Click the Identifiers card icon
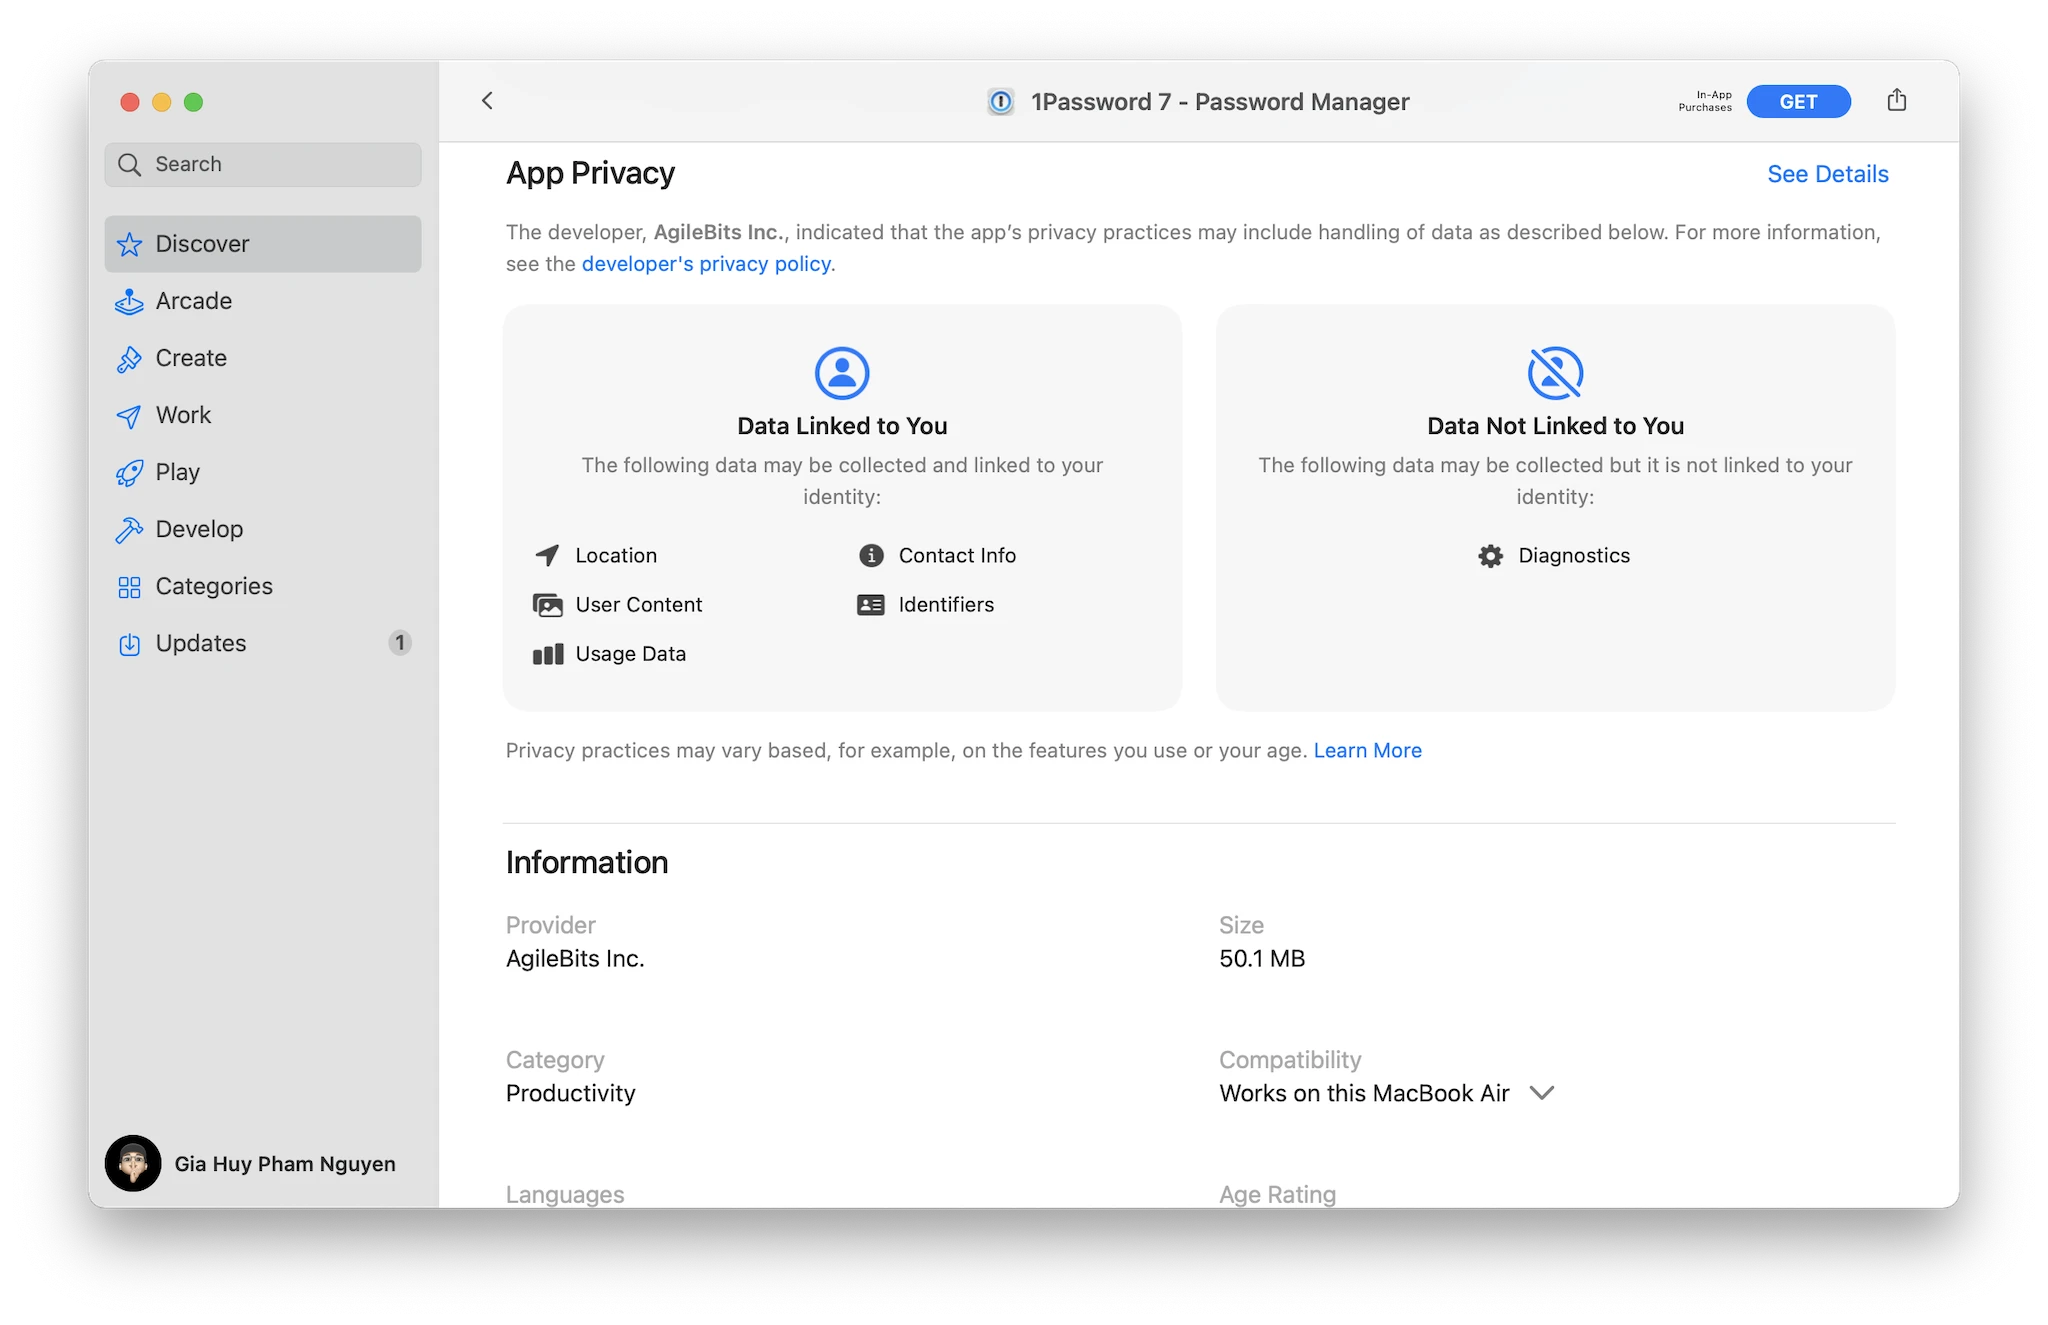The image size is (2048, 1325). [x=871, y=605]
